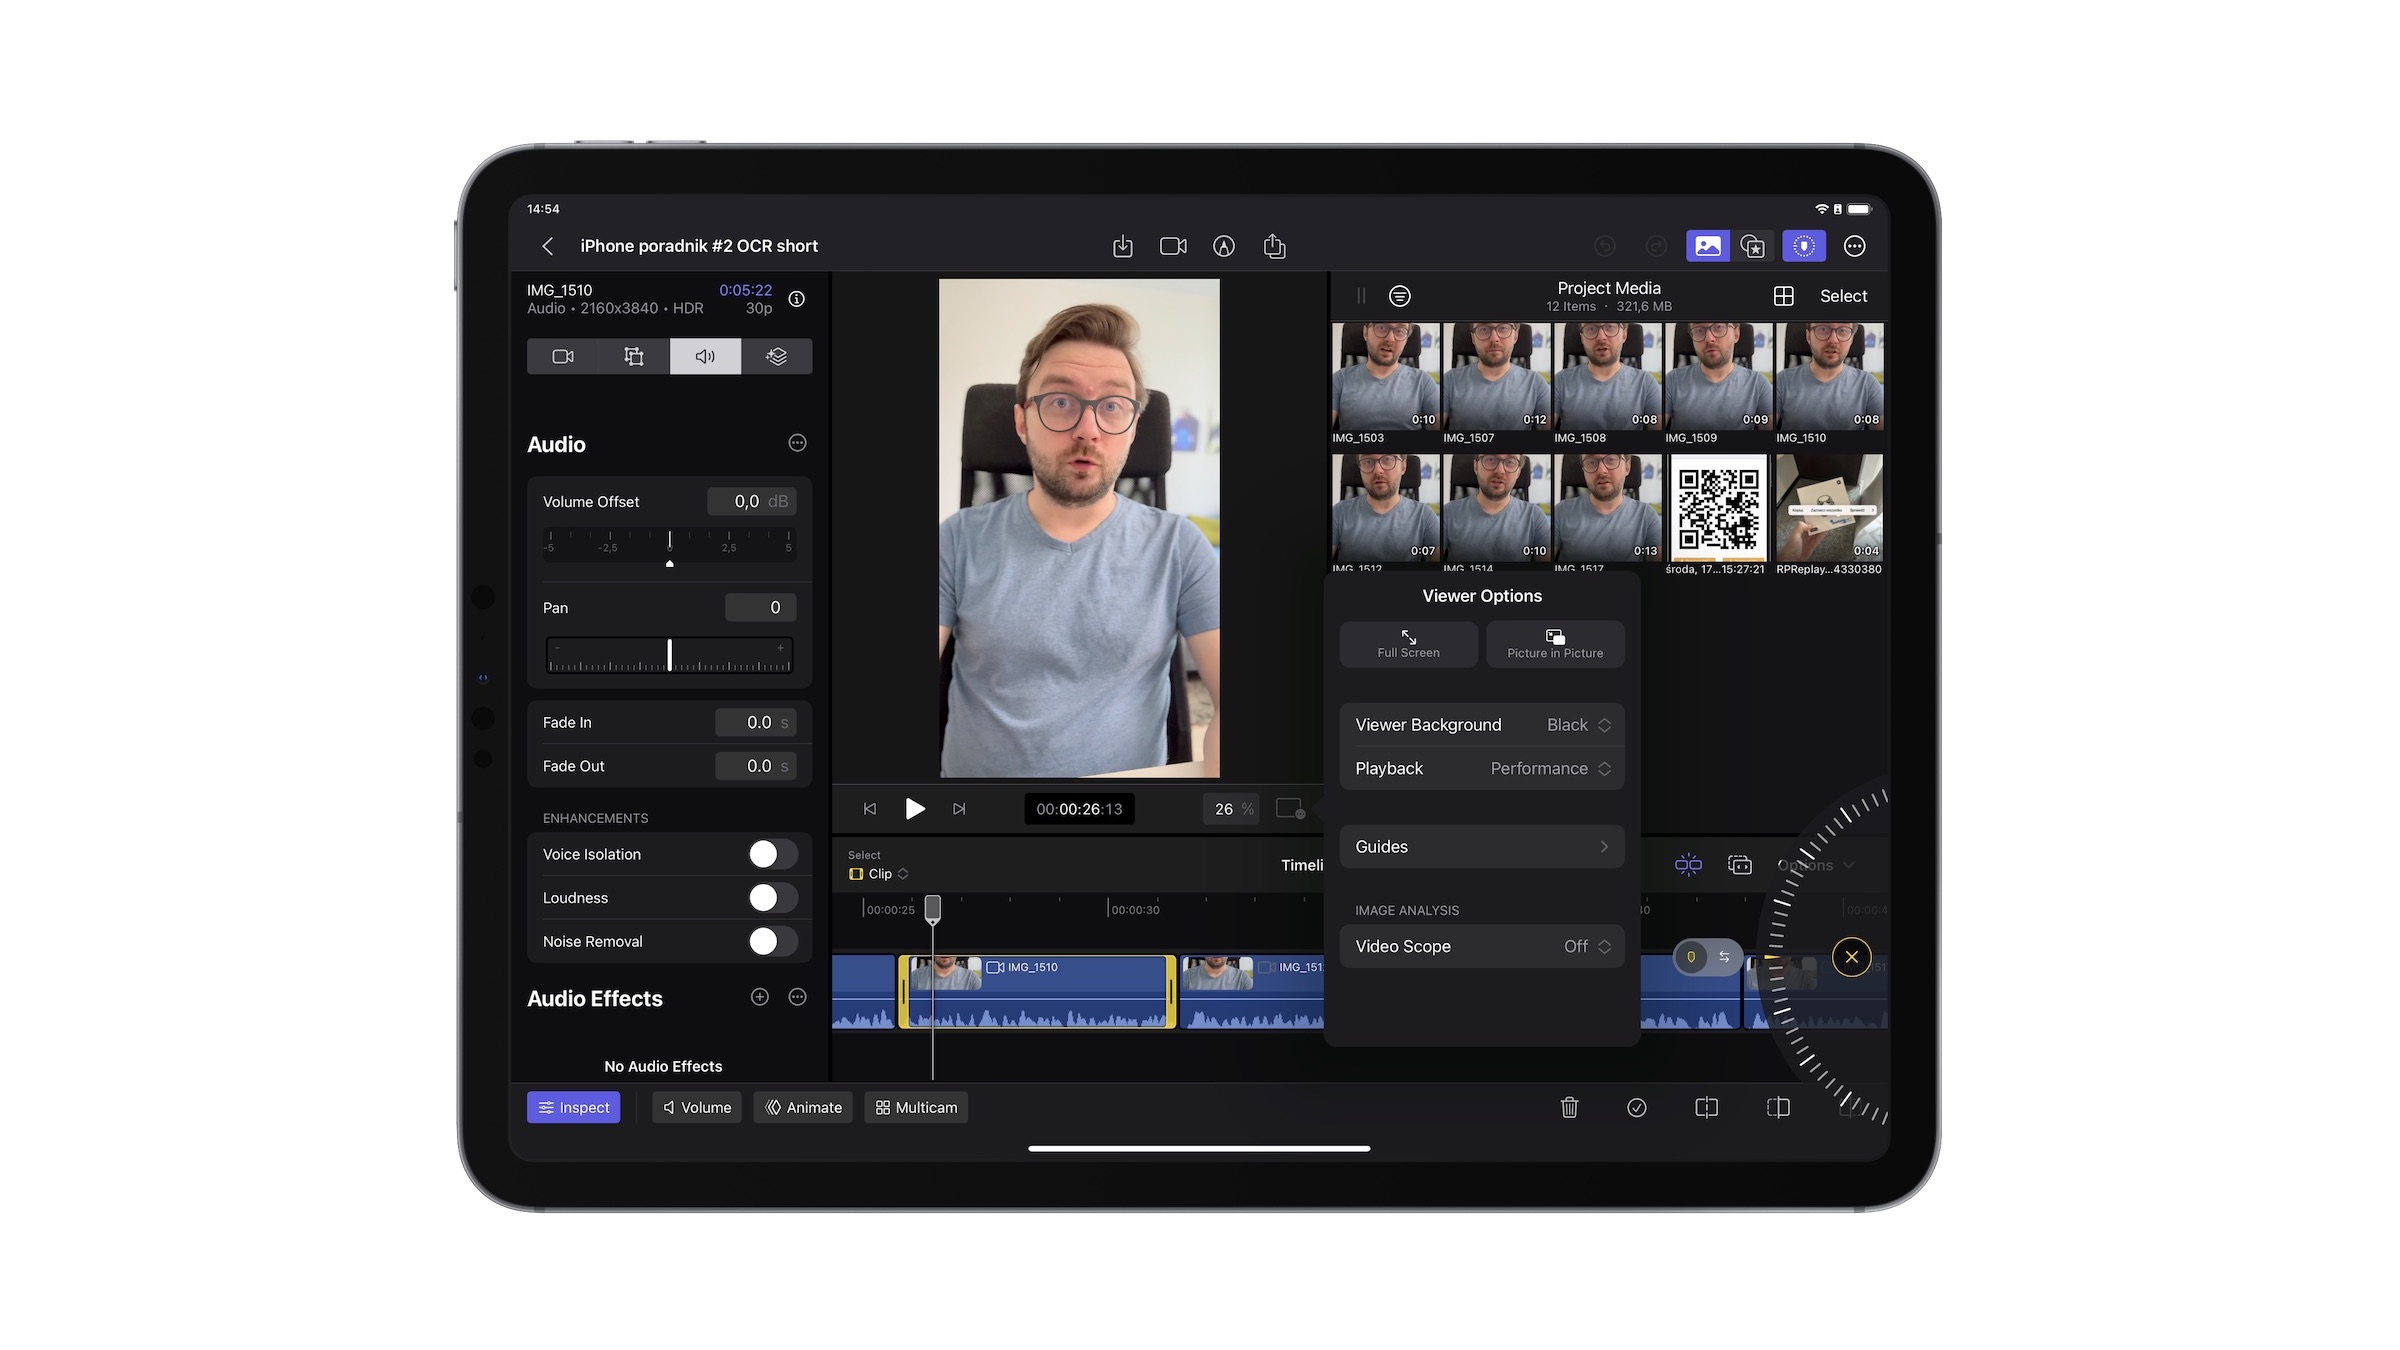This screenshot has height=1350, width=2400.
Task: Switch to the layers inspector tab
Action: (x=777, y=356)
